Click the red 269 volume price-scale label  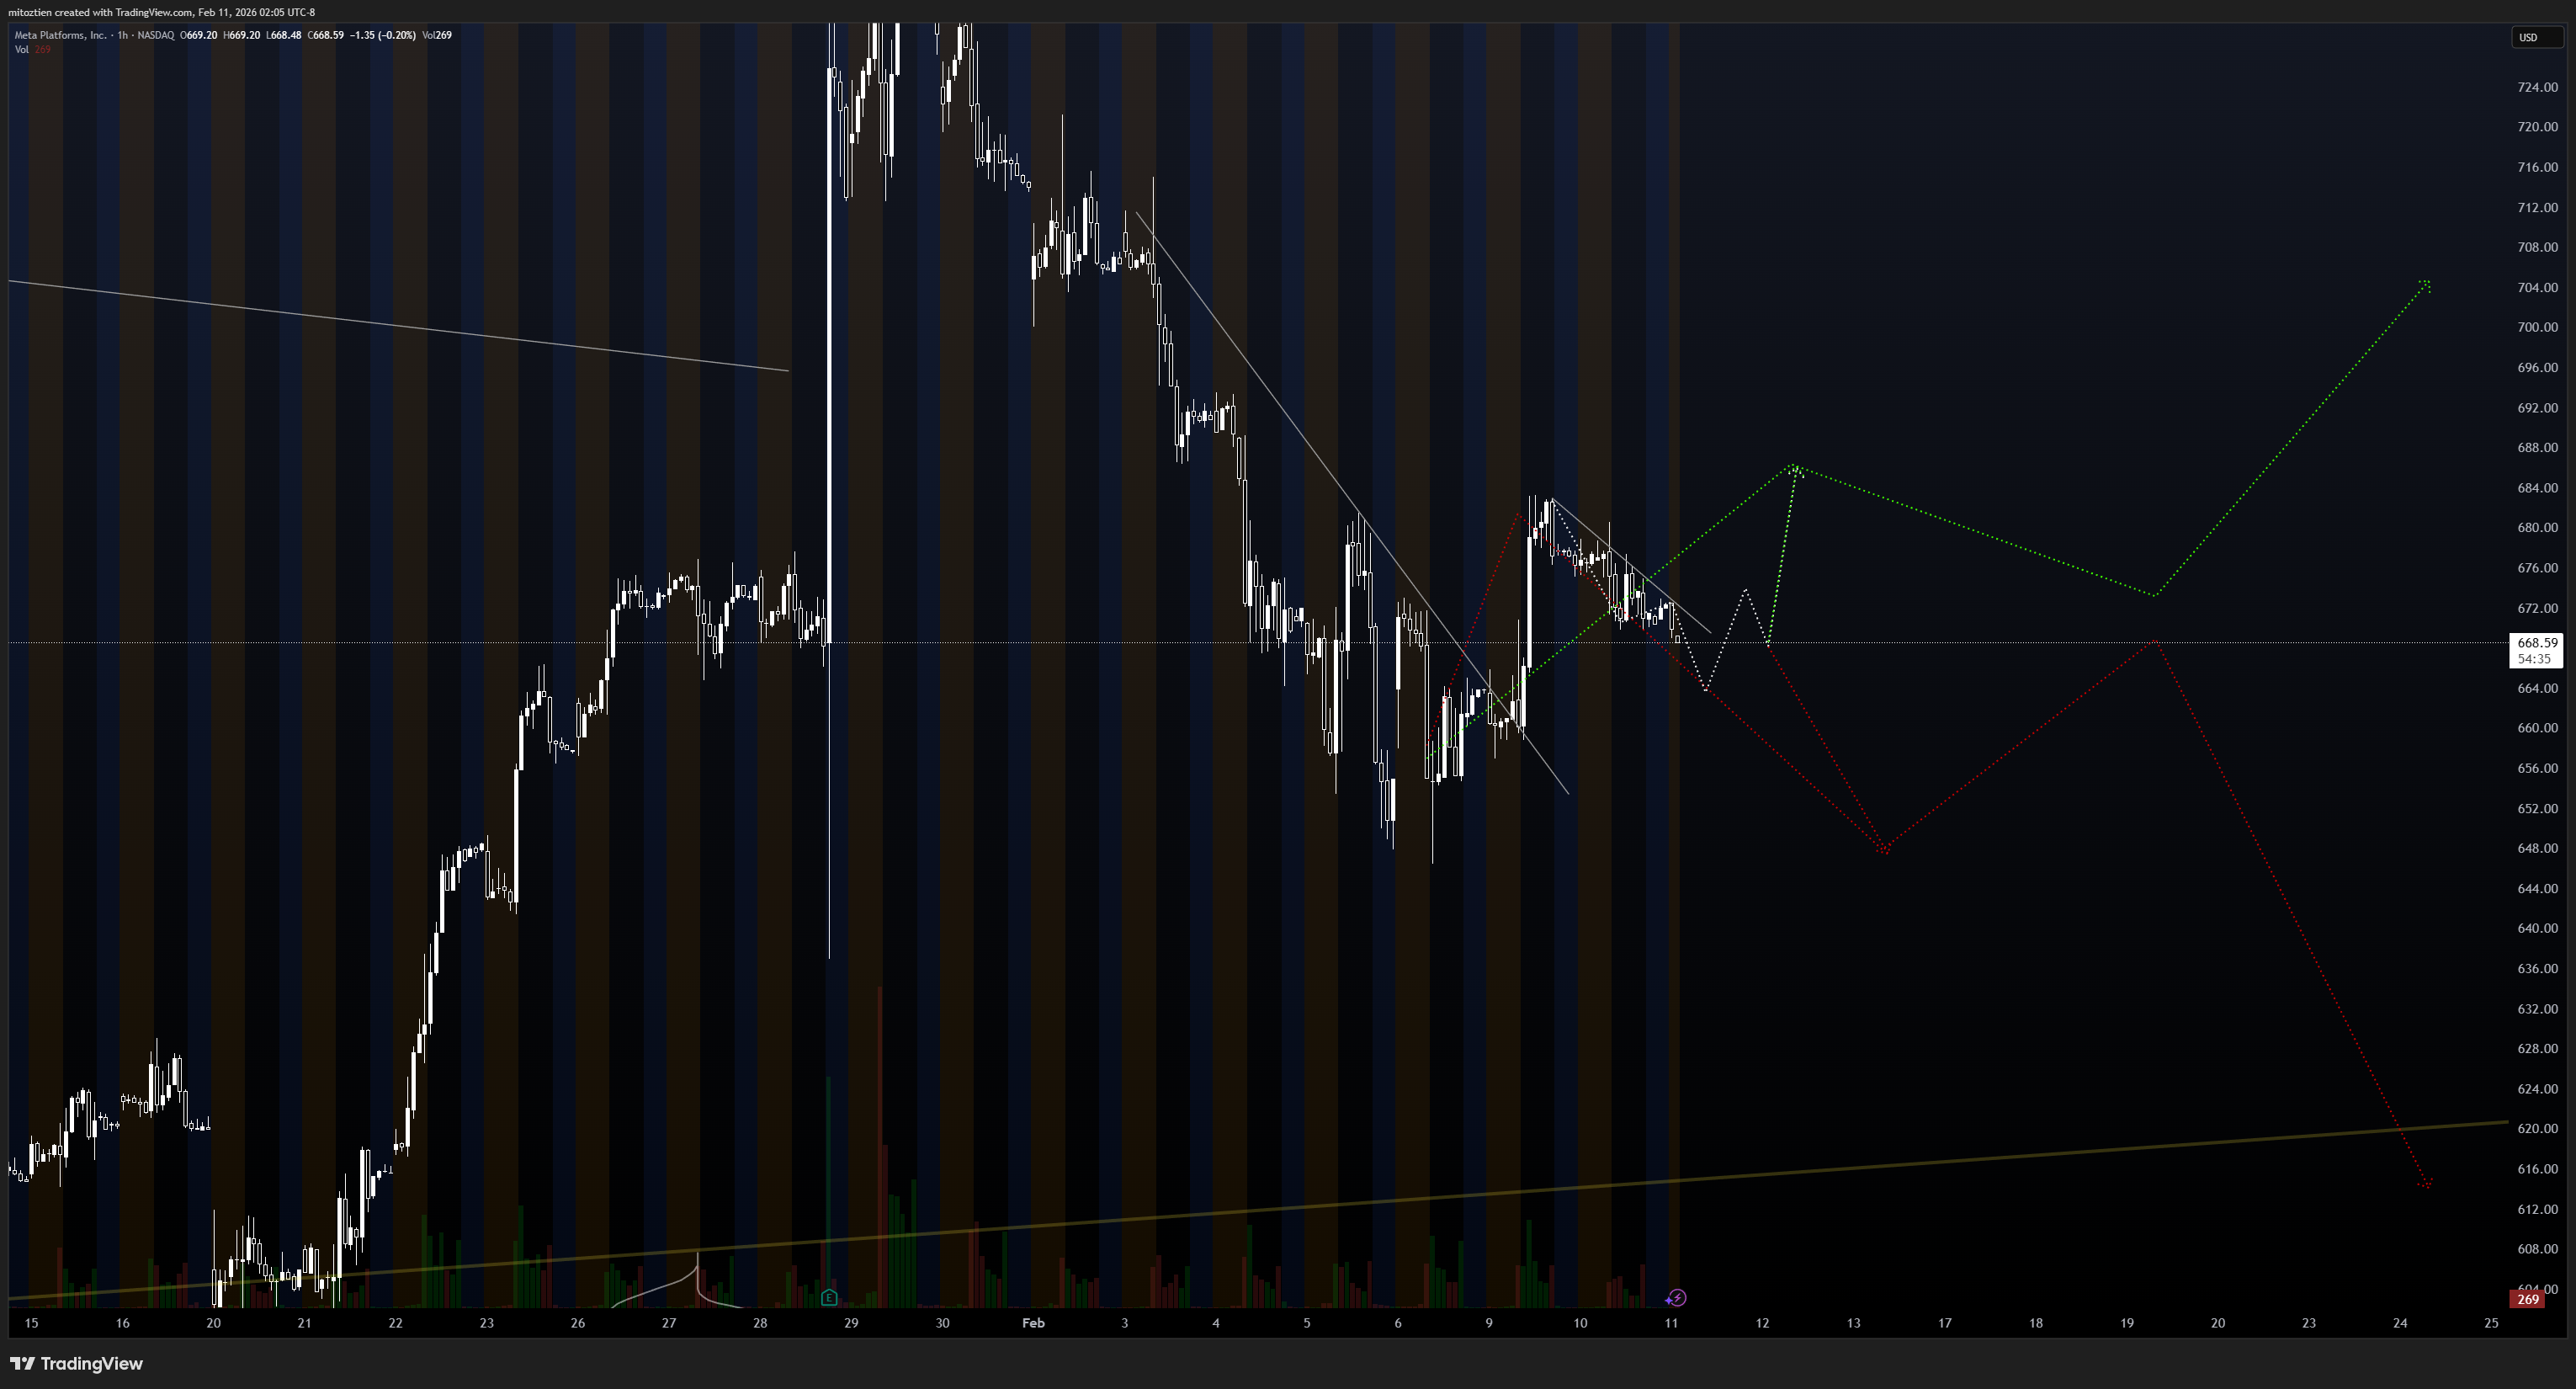click(x=2528, y=1300)
